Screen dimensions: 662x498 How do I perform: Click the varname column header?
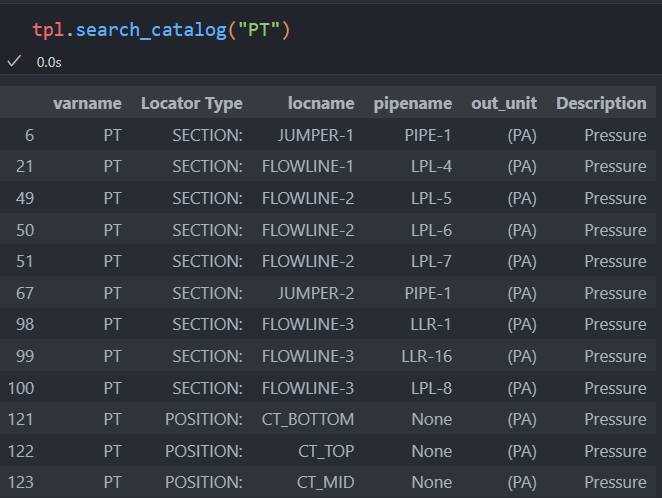point(87,103)
